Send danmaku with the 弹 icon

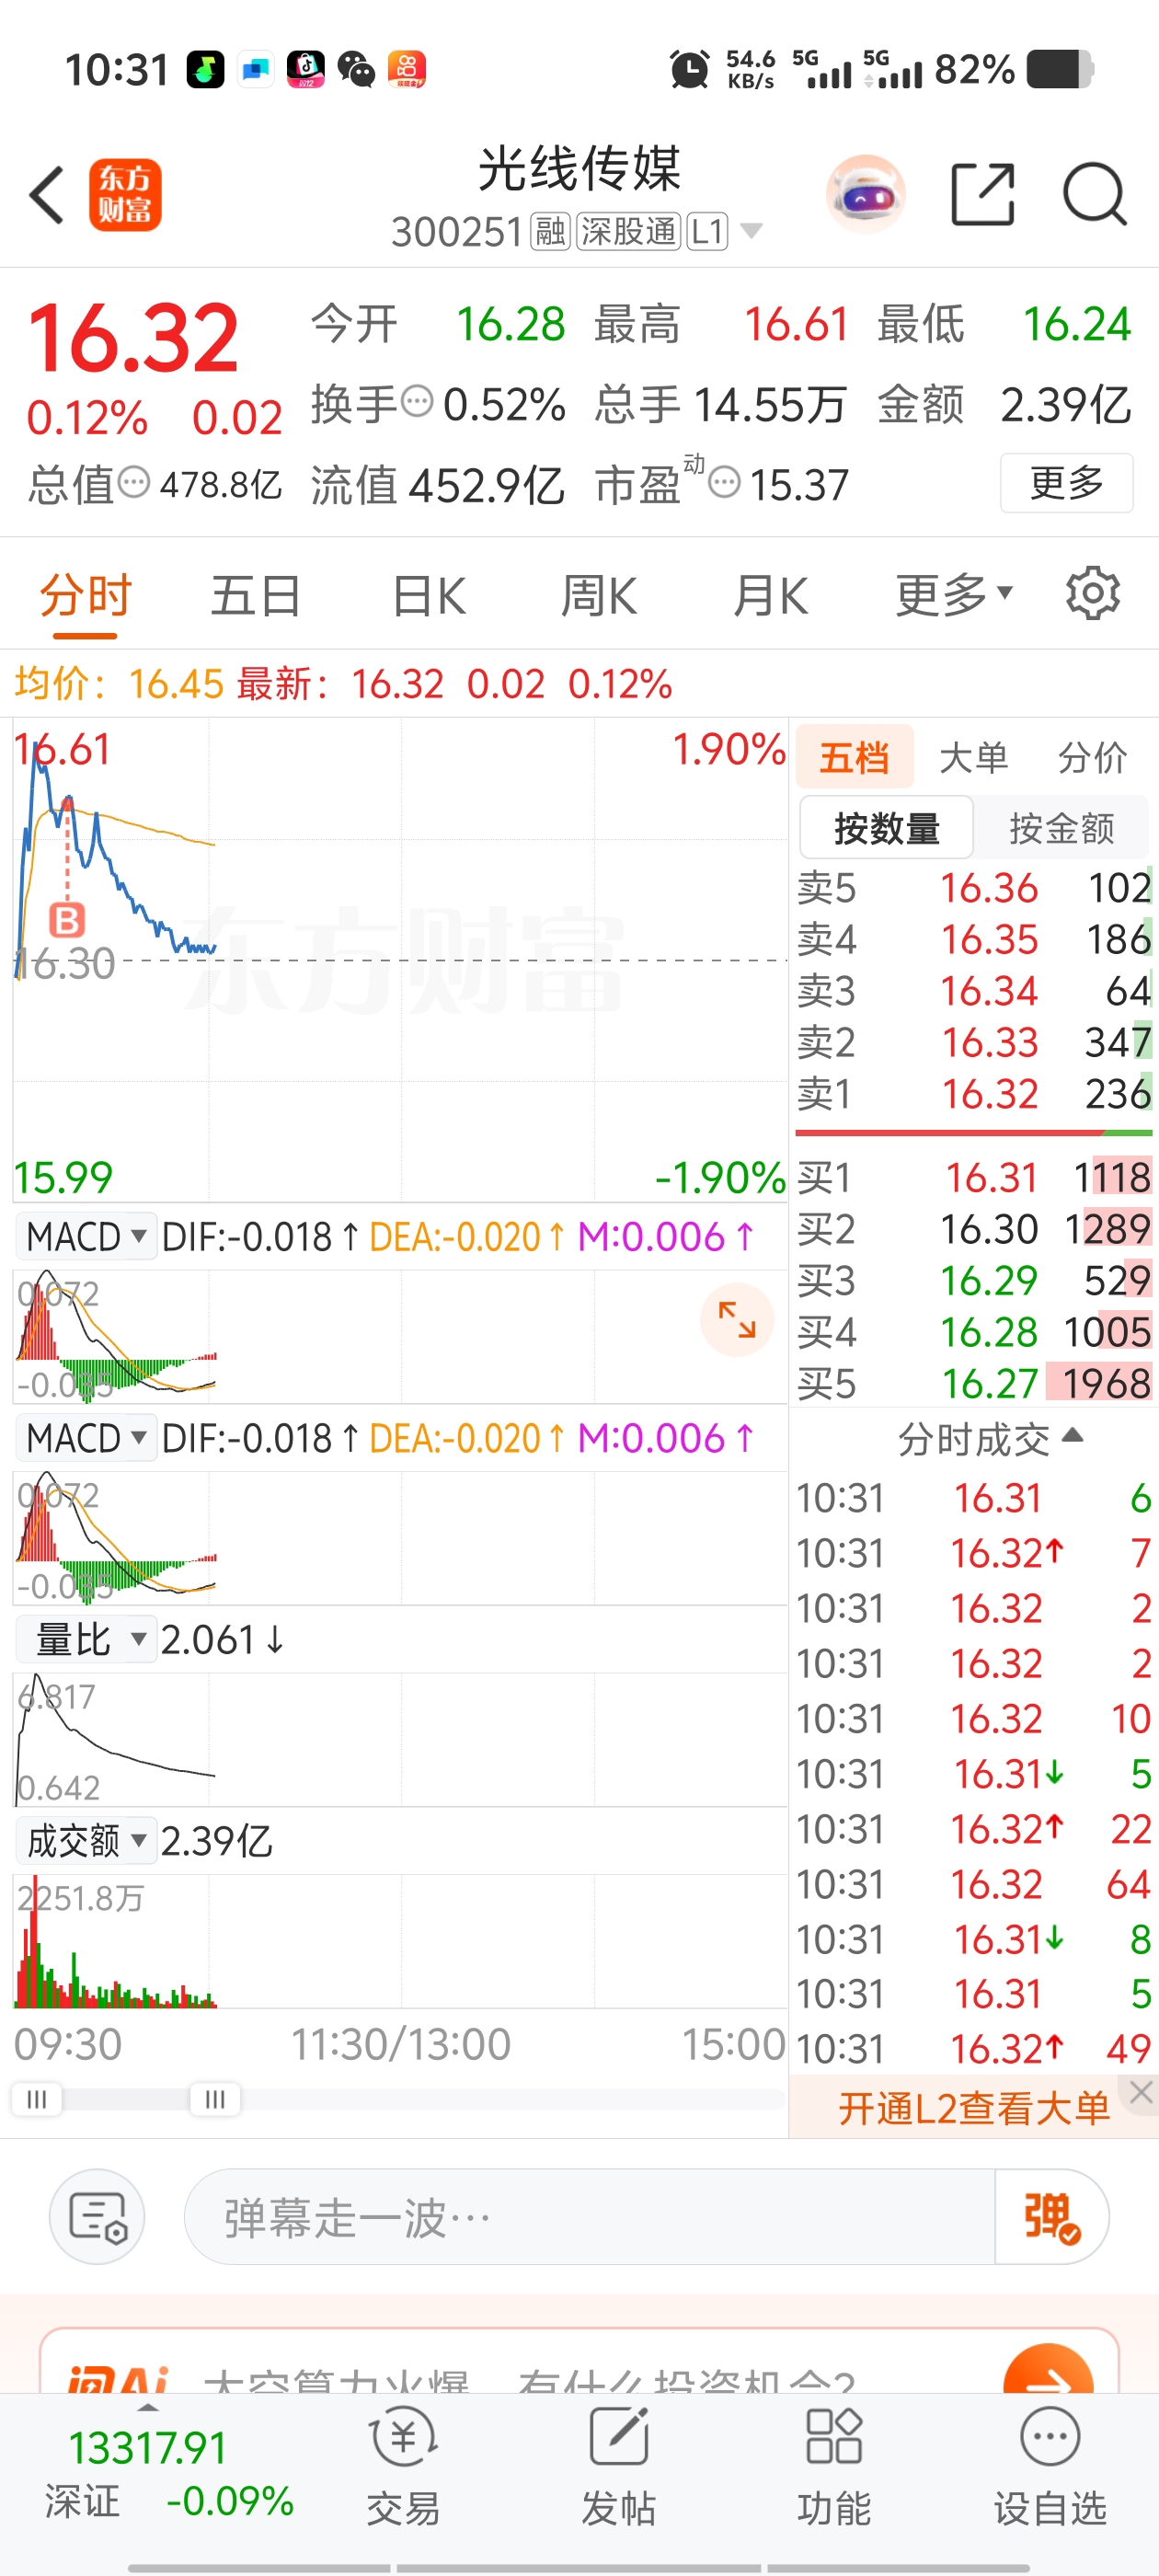coord(1051,2217)
